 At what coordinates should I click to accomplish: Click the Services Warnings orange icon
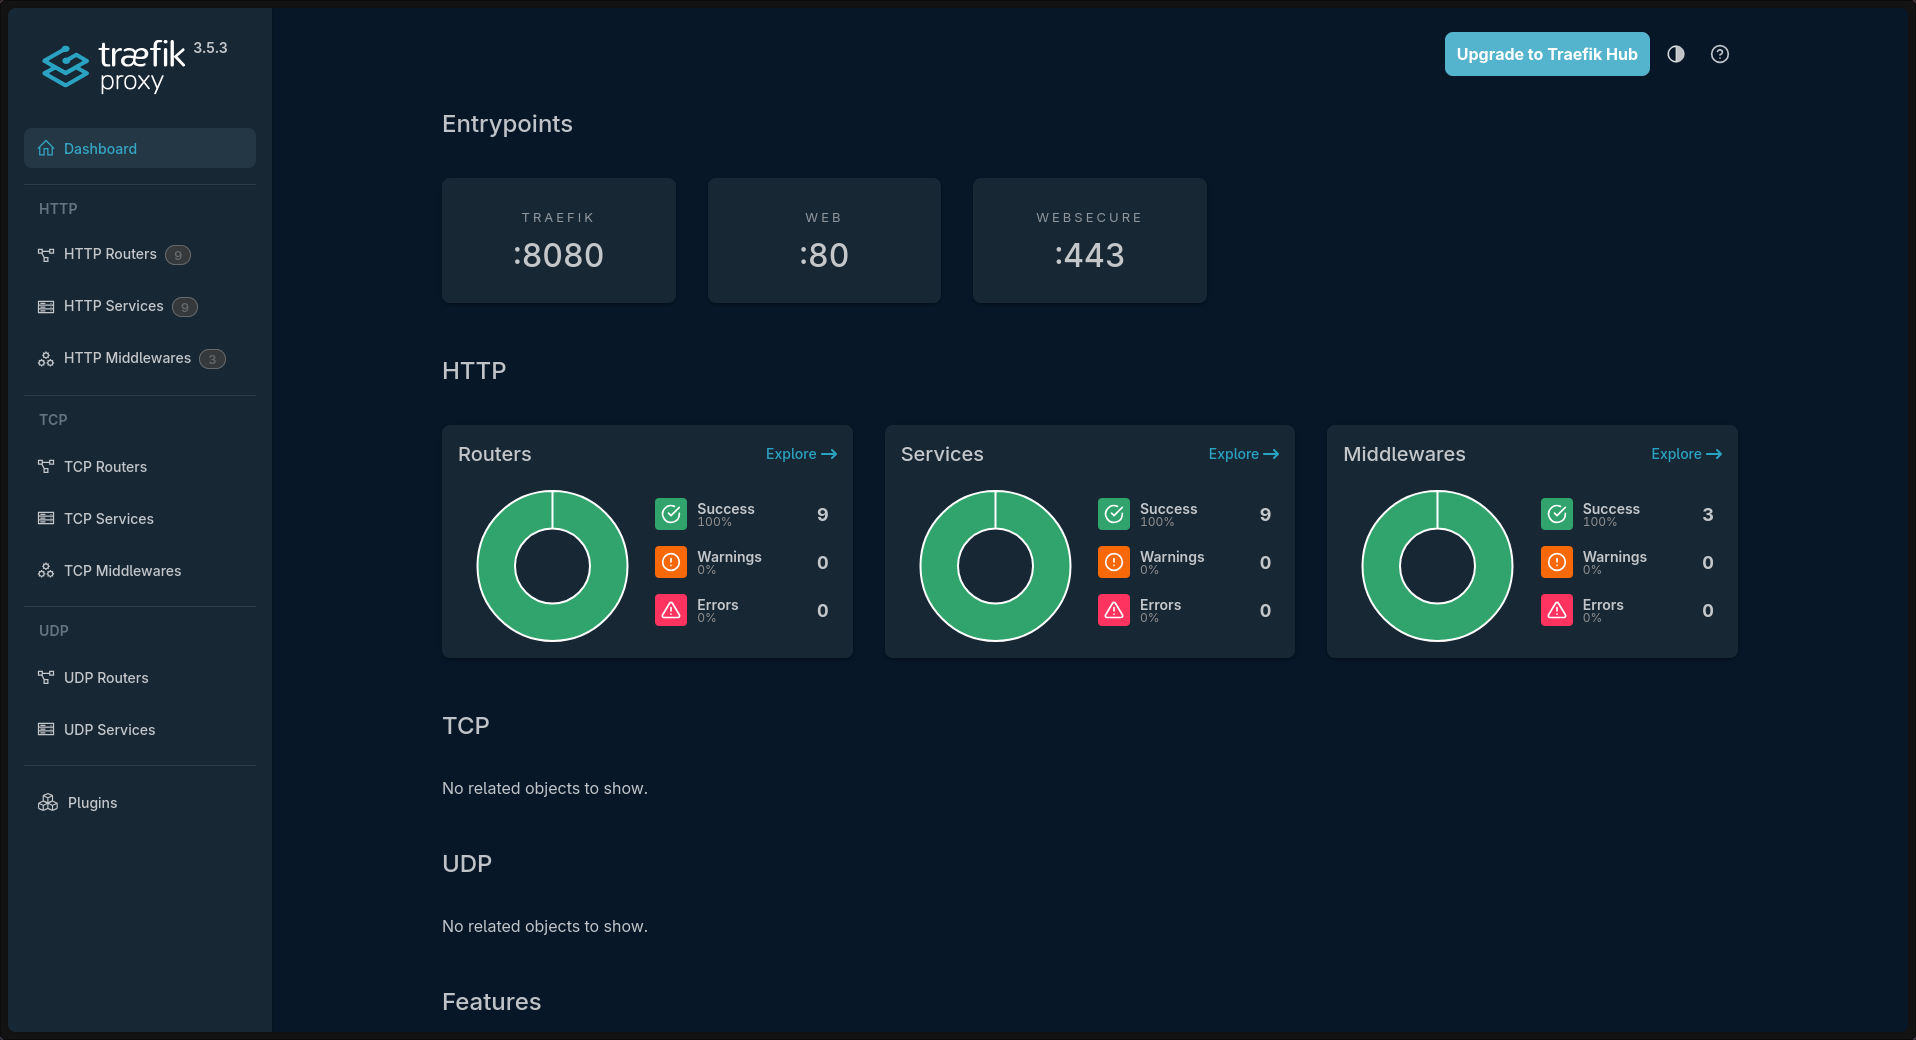[1114, 562]
